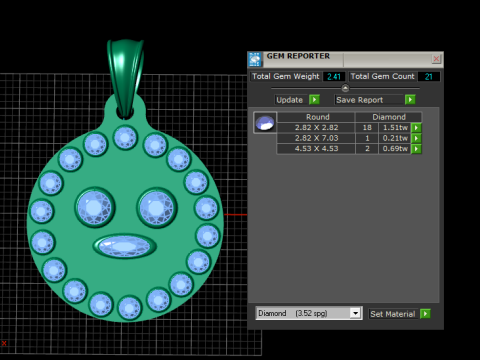Click the Total Gem Count value 21
Screen dimensions: 480x360
tap(429, 77)
